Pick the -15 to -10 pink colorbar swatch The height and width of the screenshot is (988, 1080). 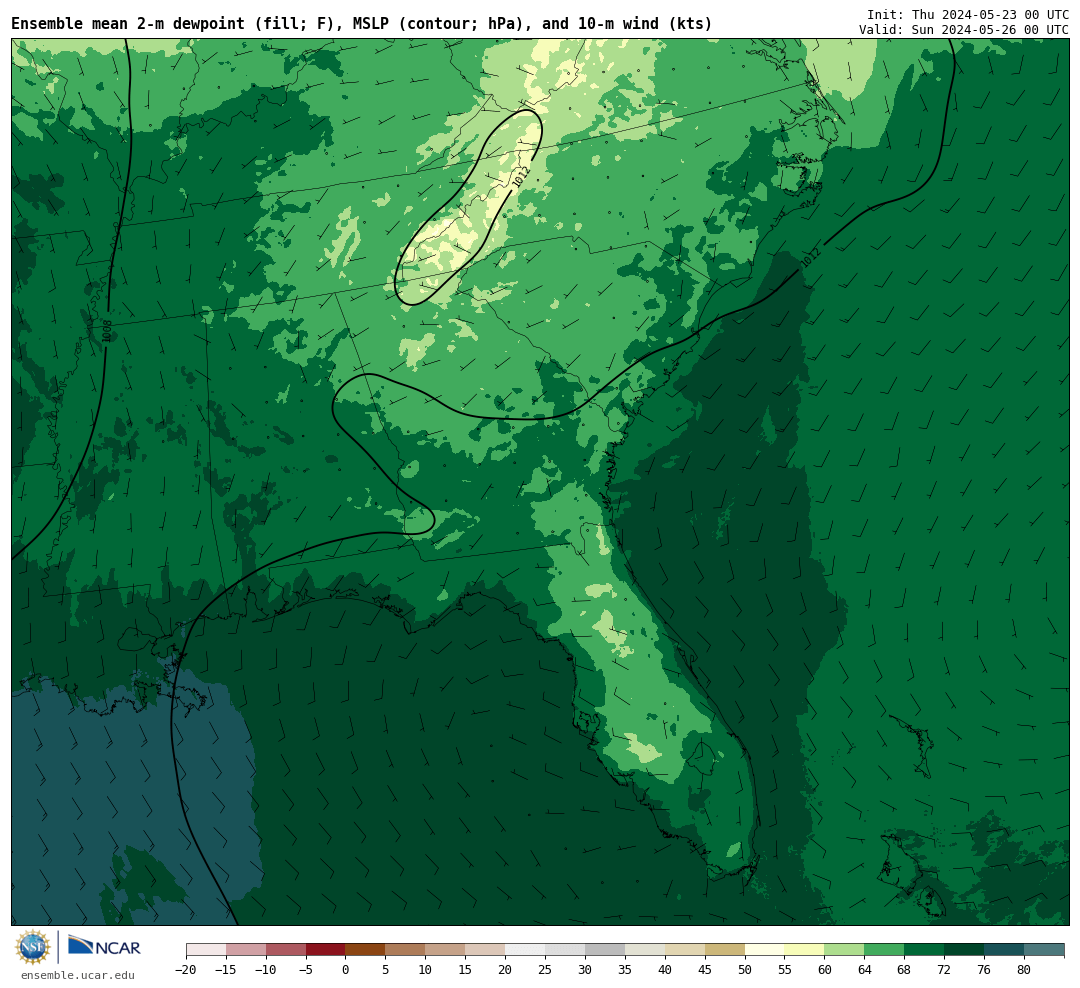click(x=246, y=950)
